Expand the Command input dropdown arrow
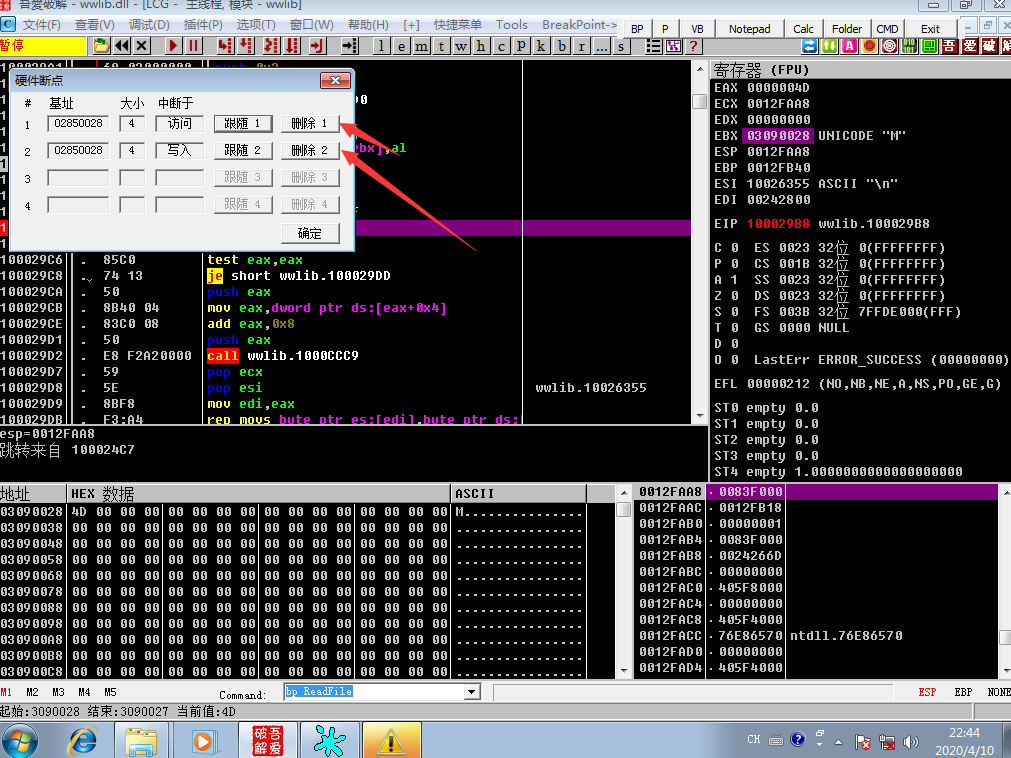The width and height of the screenshot is (1011, 758). (472, 692)
